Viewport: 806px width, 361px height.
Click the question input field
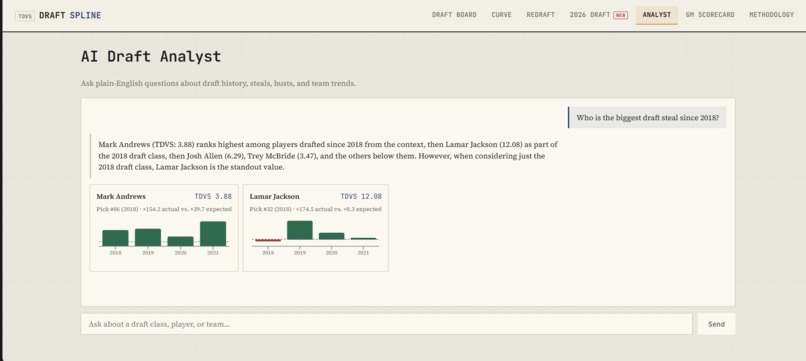coord(386,324)
